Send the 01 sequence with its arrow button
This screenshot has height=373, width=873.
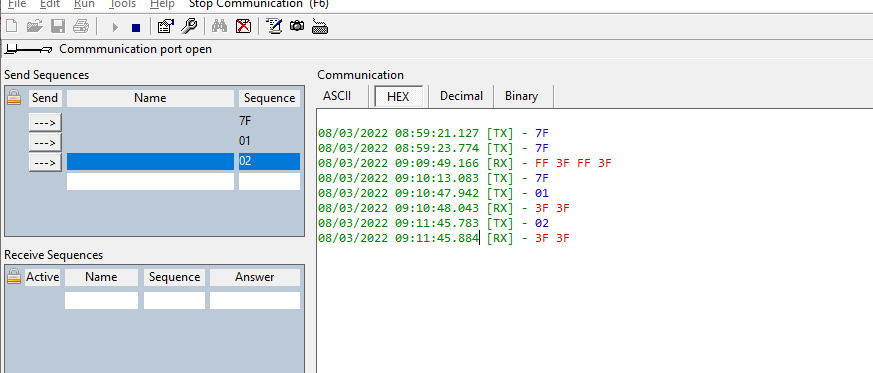point(45,143)
